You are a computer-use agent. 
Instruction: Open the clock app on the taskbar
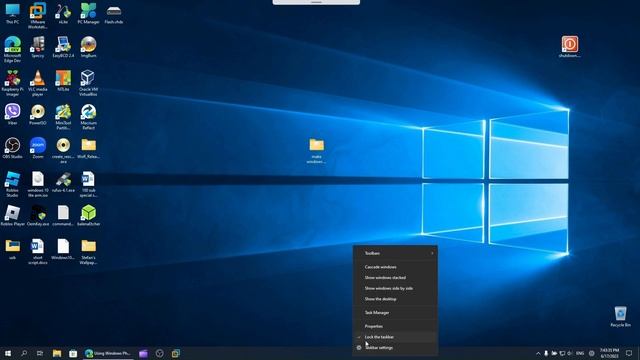pyautogui.click(x=160, y=353)
